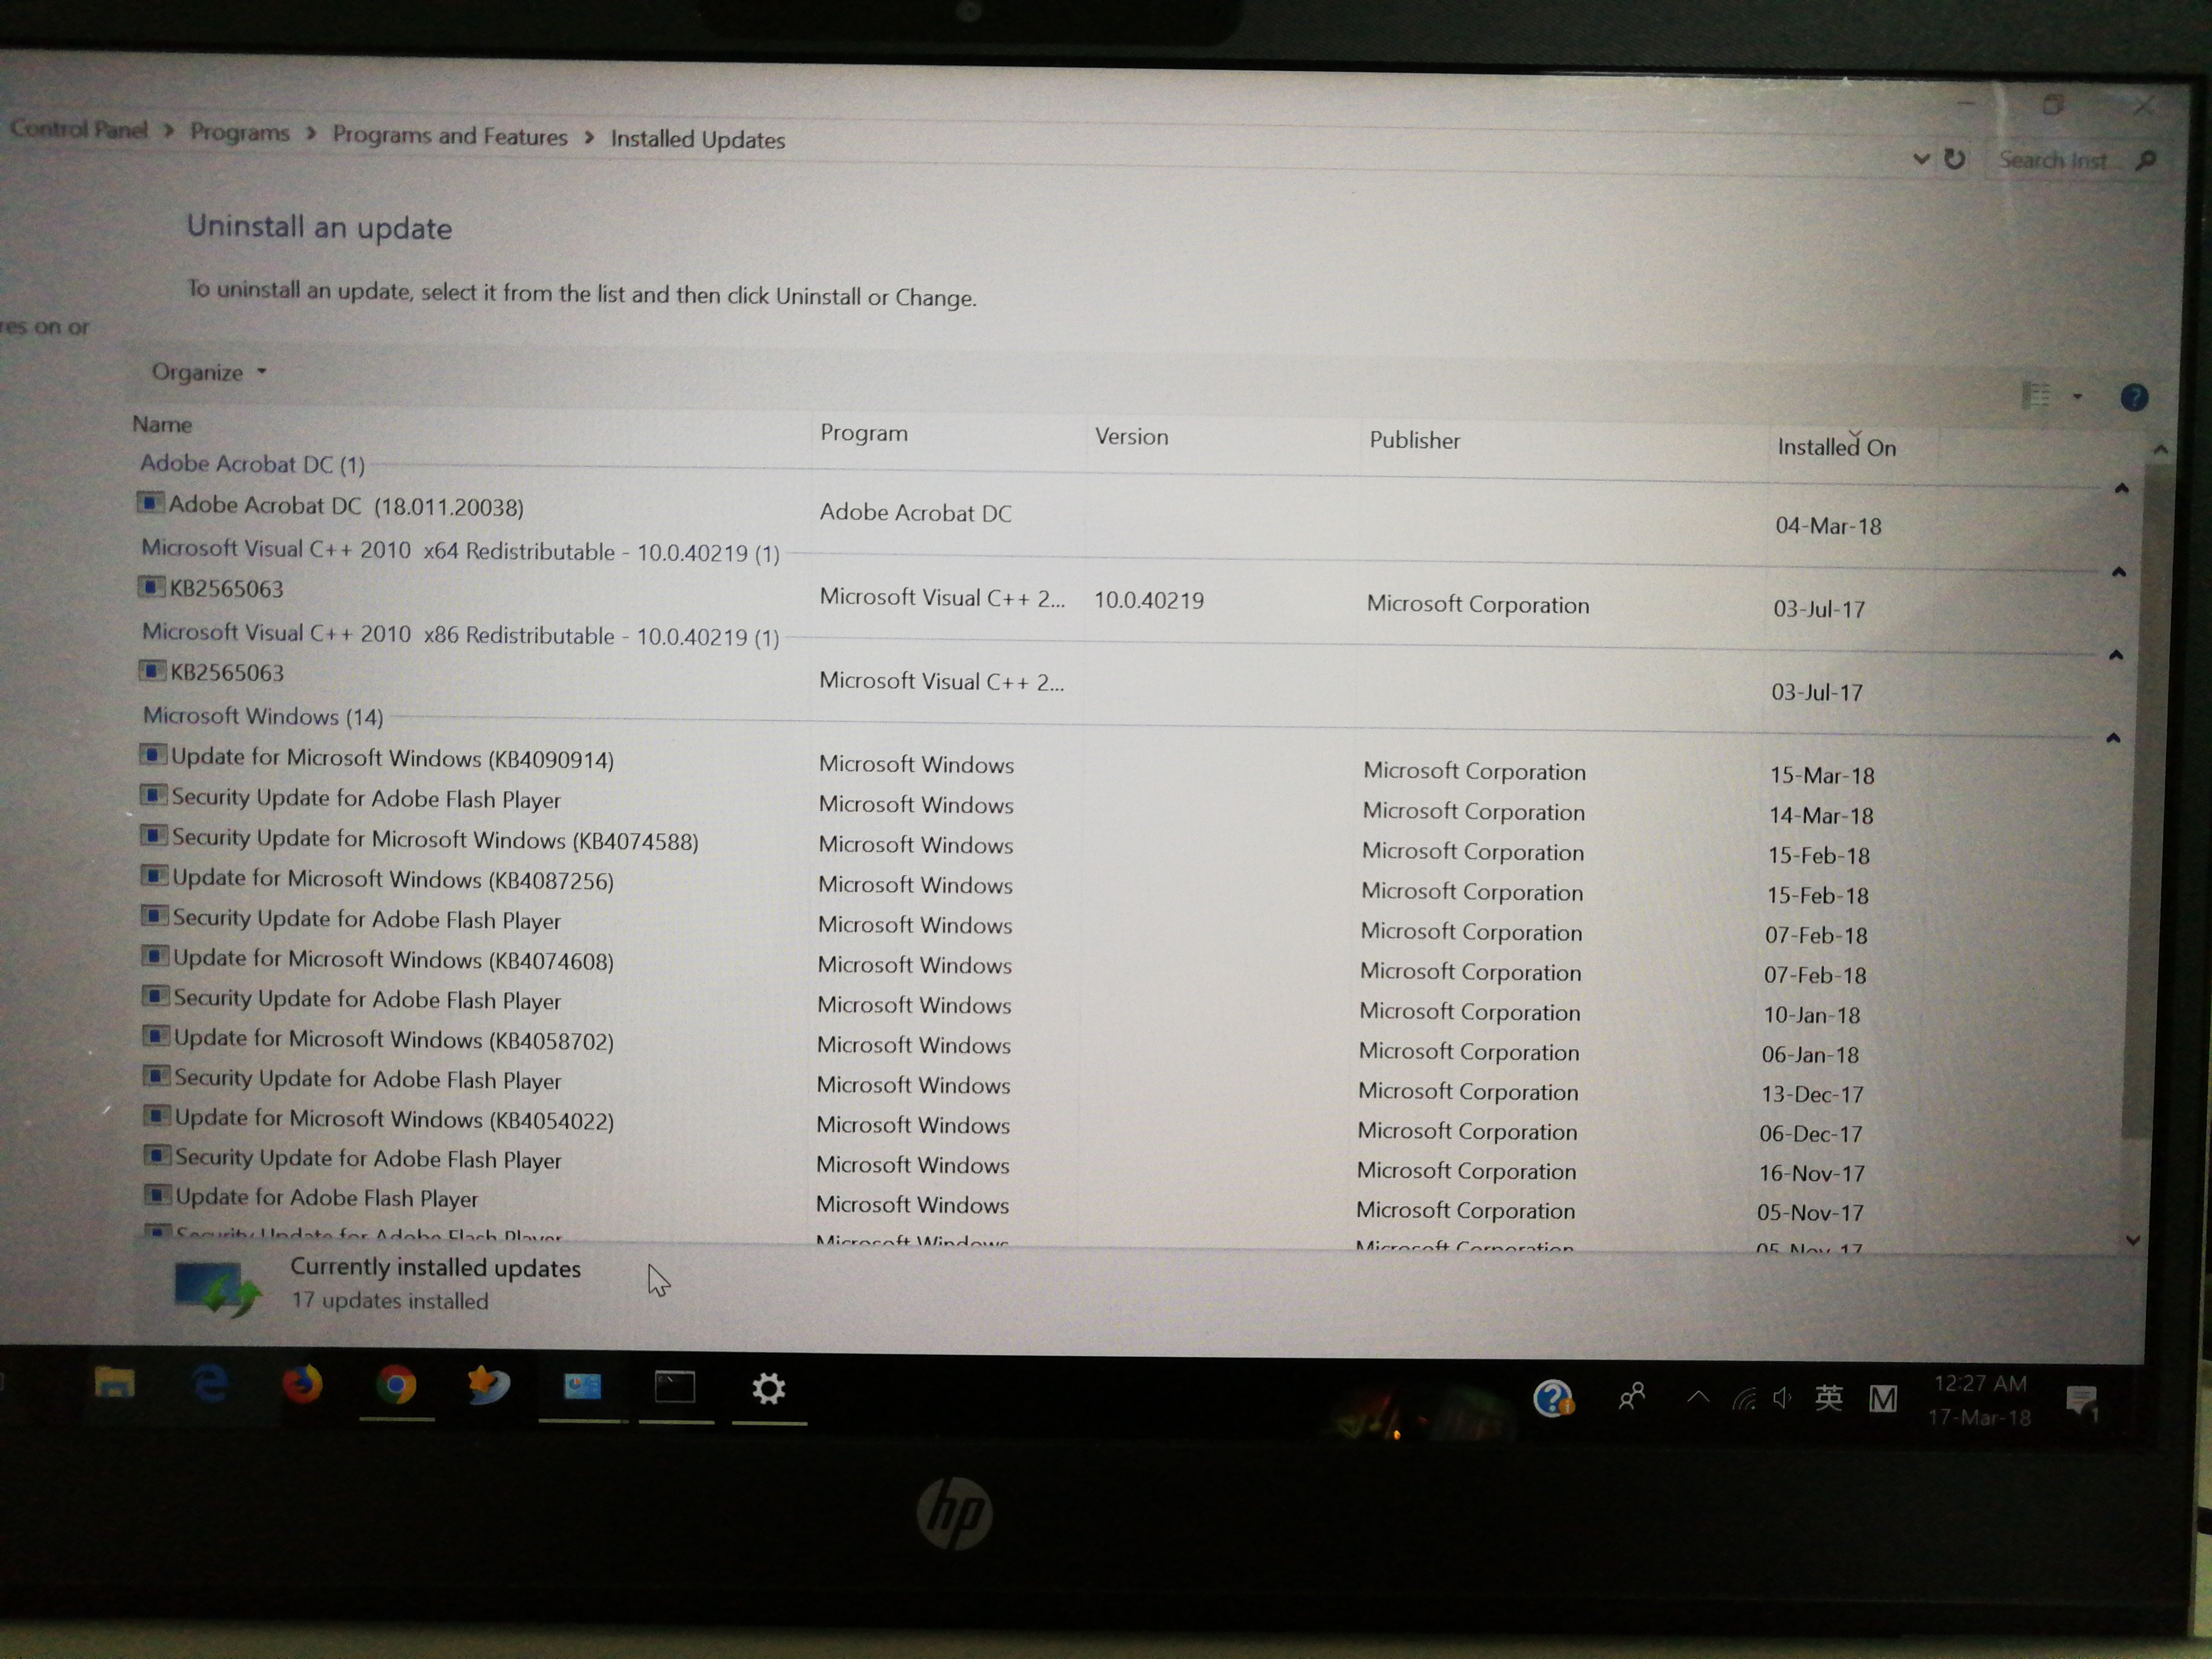Expand the address bar history dropdown
2212x1659 pixels.
coord(1920,158)
